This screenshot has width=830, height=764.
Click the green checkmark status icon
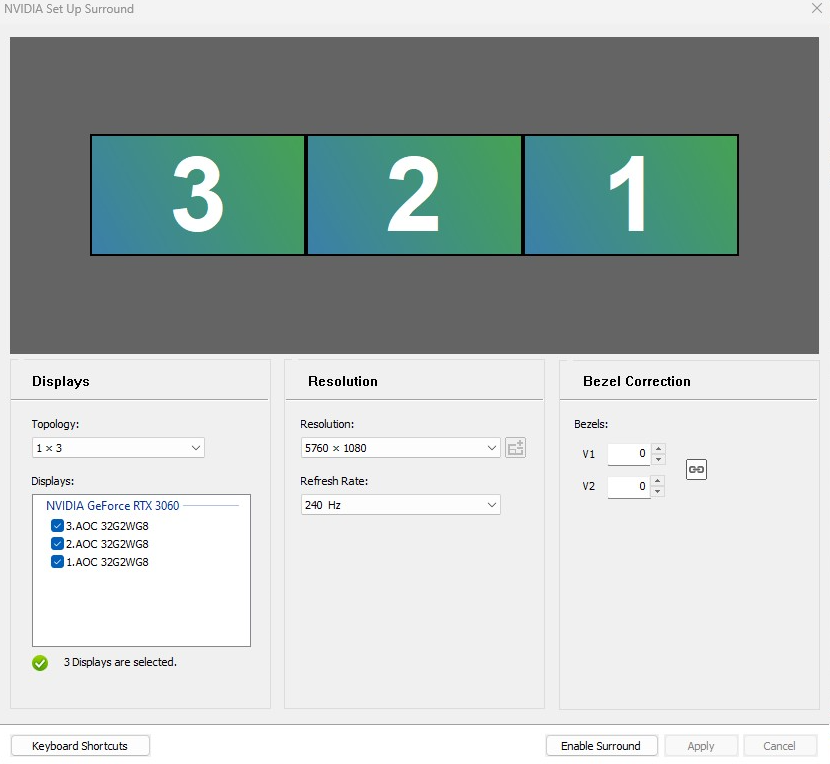point(40,662)
